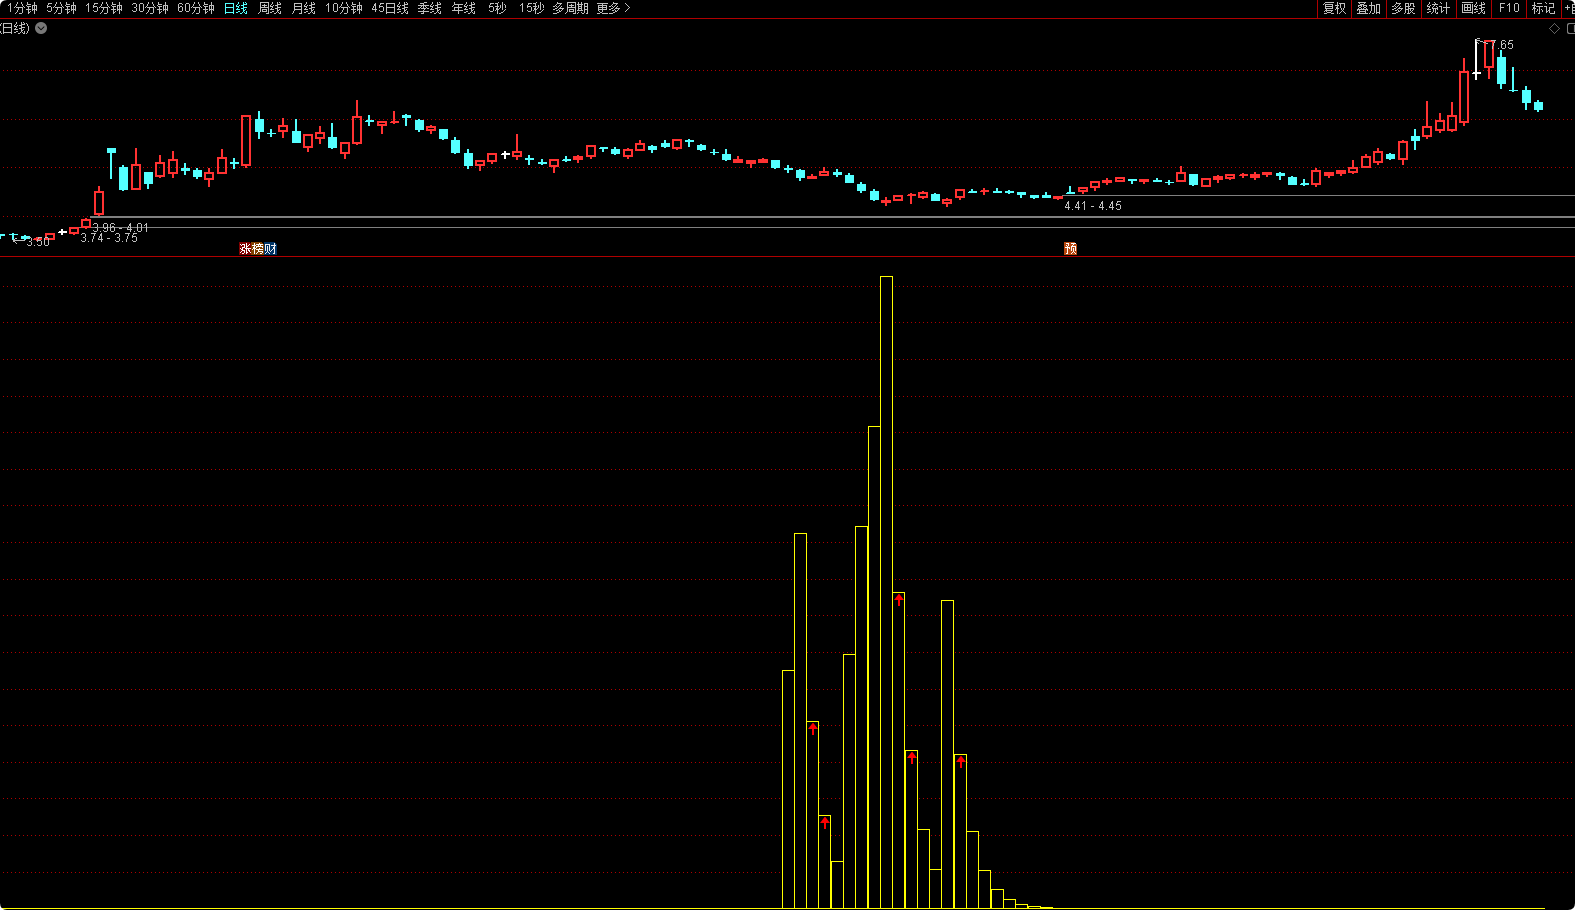Click red arrow on tallest marked yellow bar
The height and width of the screenshot is (910, 1575).
tap(899, 600)
